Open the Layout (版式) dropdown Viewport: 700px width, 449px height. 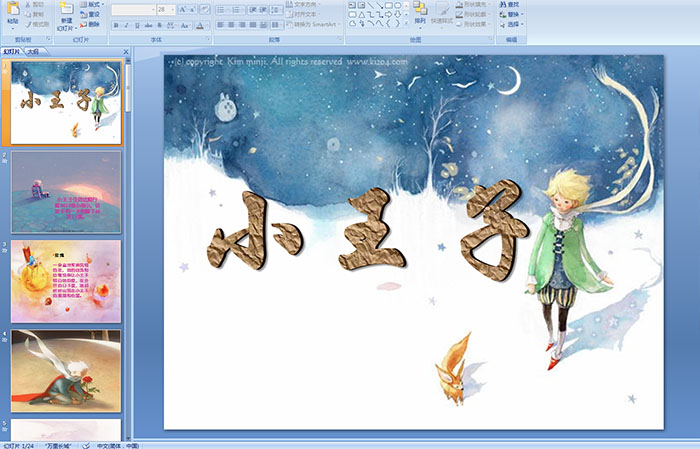tap(92, 4)
